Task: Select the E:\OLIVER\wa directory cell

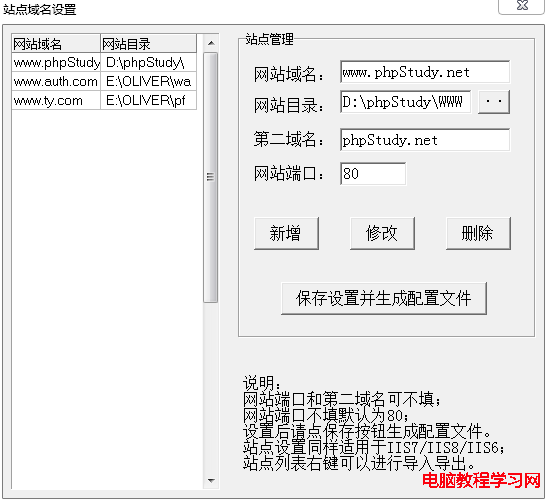Action: point(149,81)
